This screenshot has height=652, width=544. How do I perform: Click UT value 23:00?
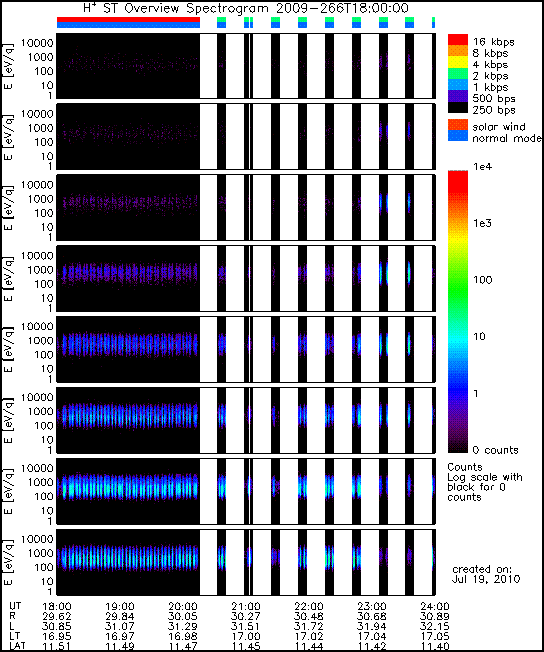[371, 607]
